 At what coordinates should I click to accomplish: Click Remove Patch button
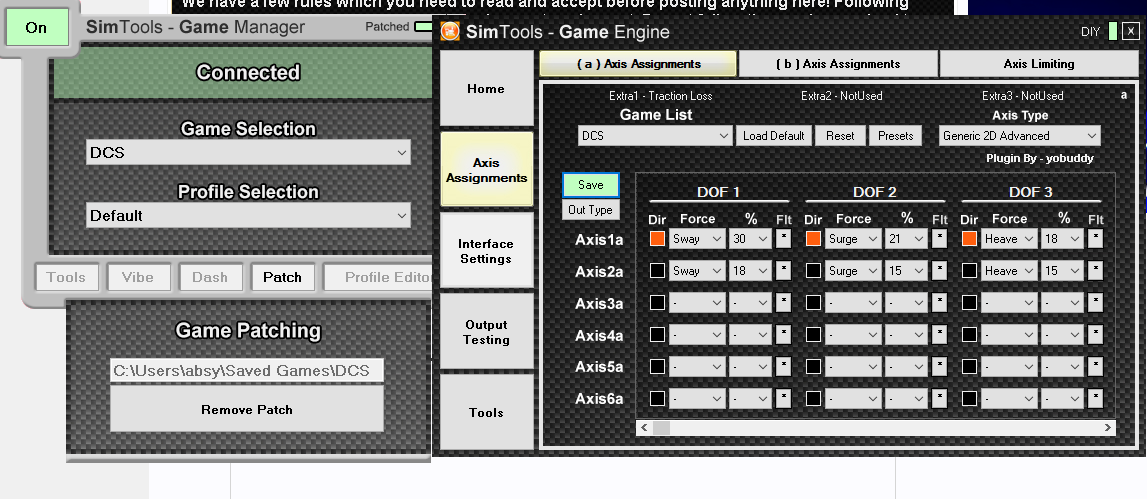point(247,409)
